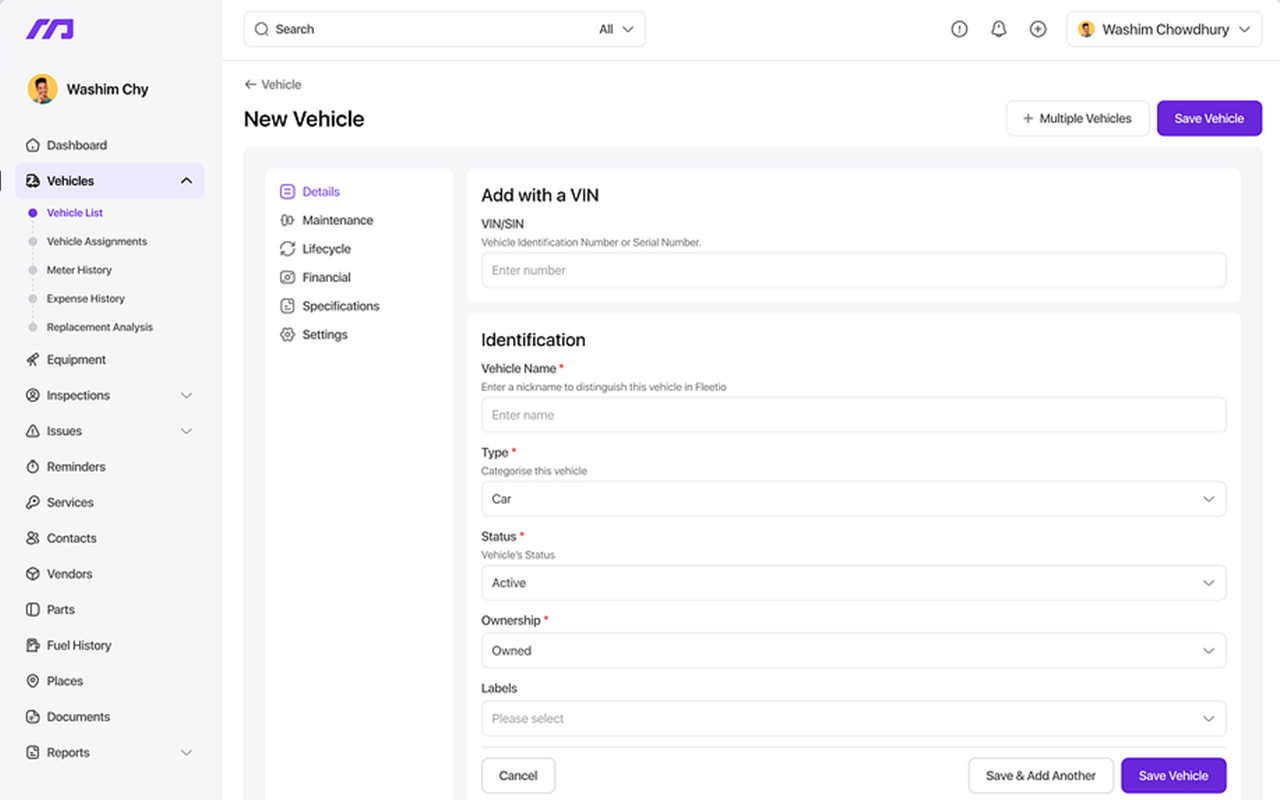Open the Labels select dropdown
This screenshot has height=800, width=1280.
pyautogui.click(x=853, y=719)
